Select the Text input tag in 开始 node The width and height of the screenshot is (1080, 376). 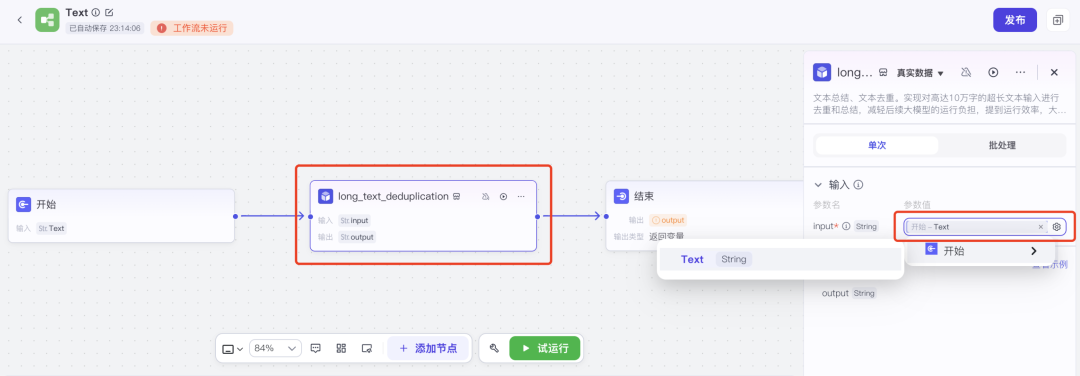[52, 229]
